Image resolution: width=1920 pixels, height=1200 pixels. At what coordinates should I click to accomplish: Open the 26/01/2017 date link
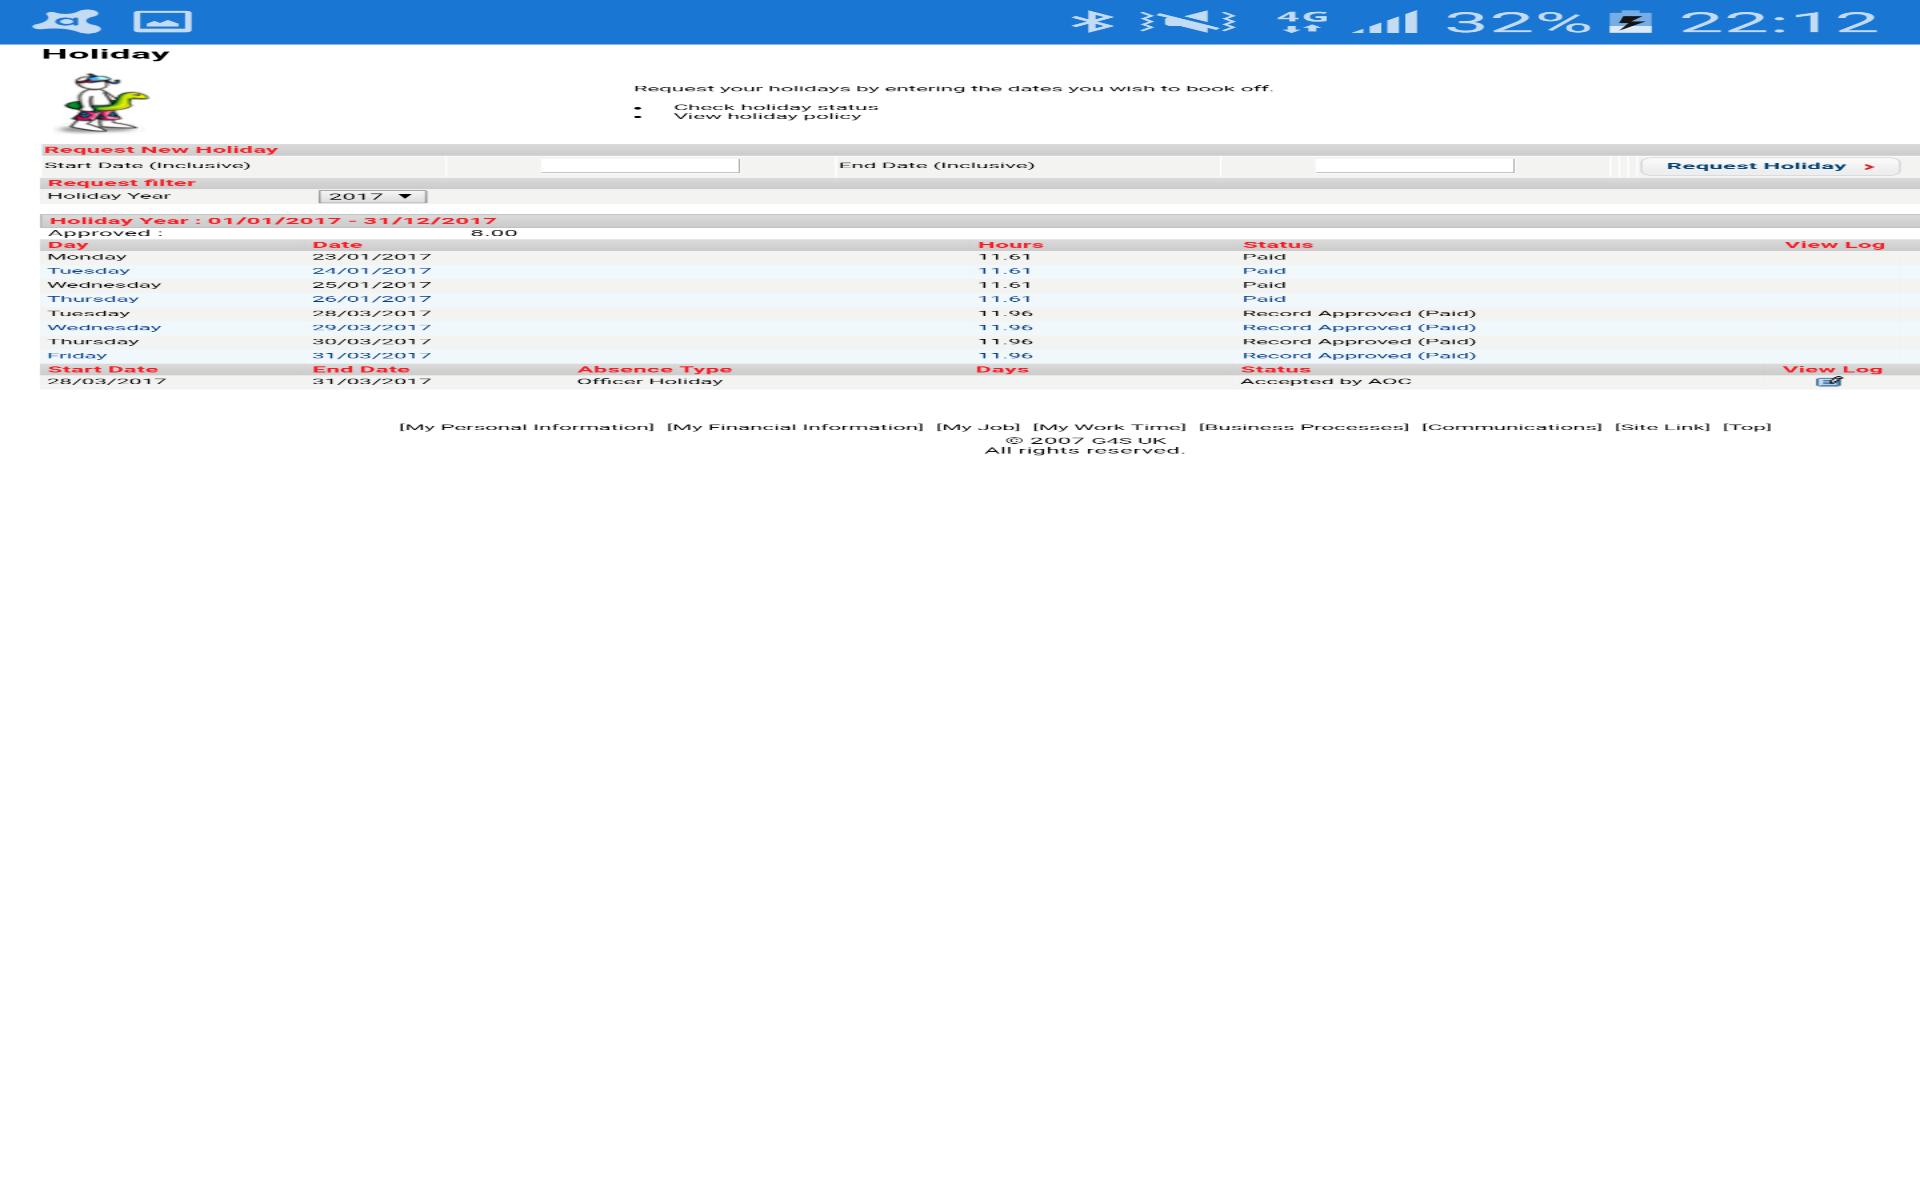tap(372, 298)
